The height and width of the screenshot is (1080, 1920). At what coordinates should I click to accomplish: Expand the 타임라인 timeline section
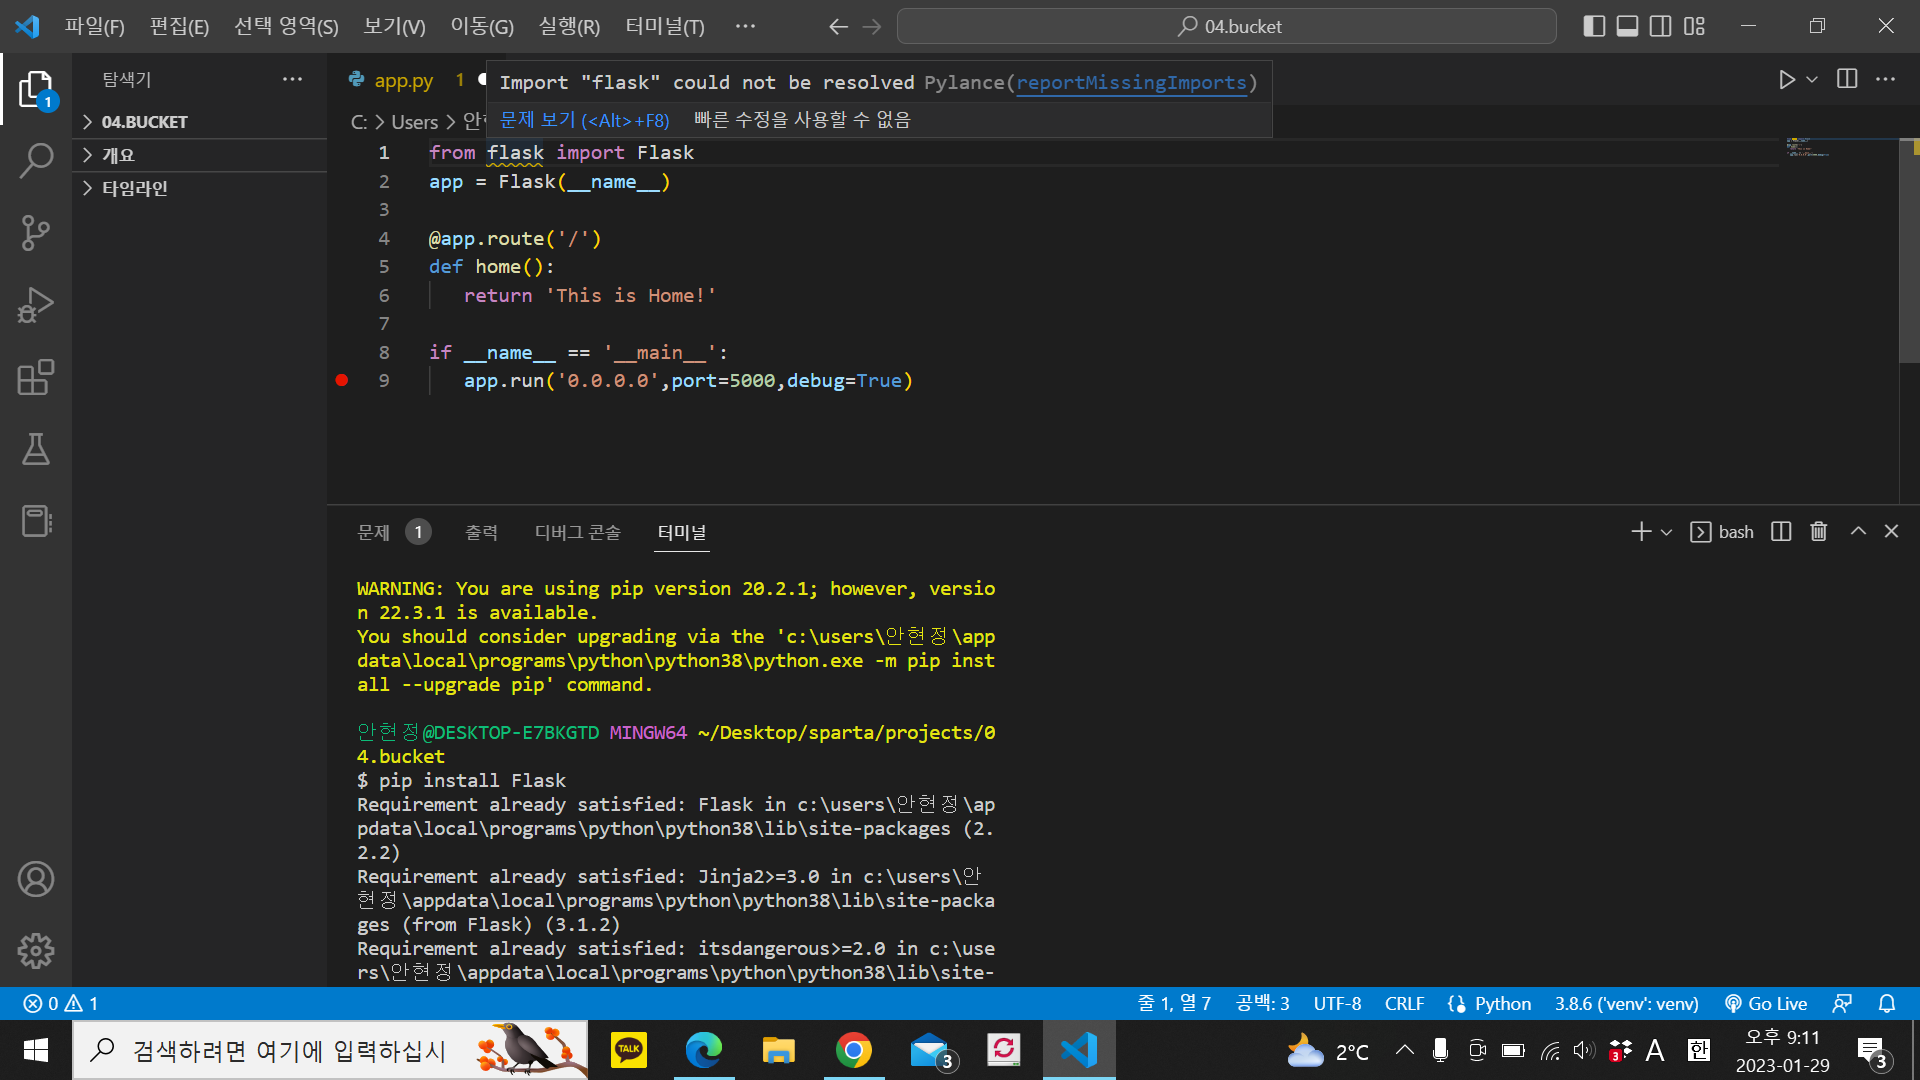[x=200, y=188]
